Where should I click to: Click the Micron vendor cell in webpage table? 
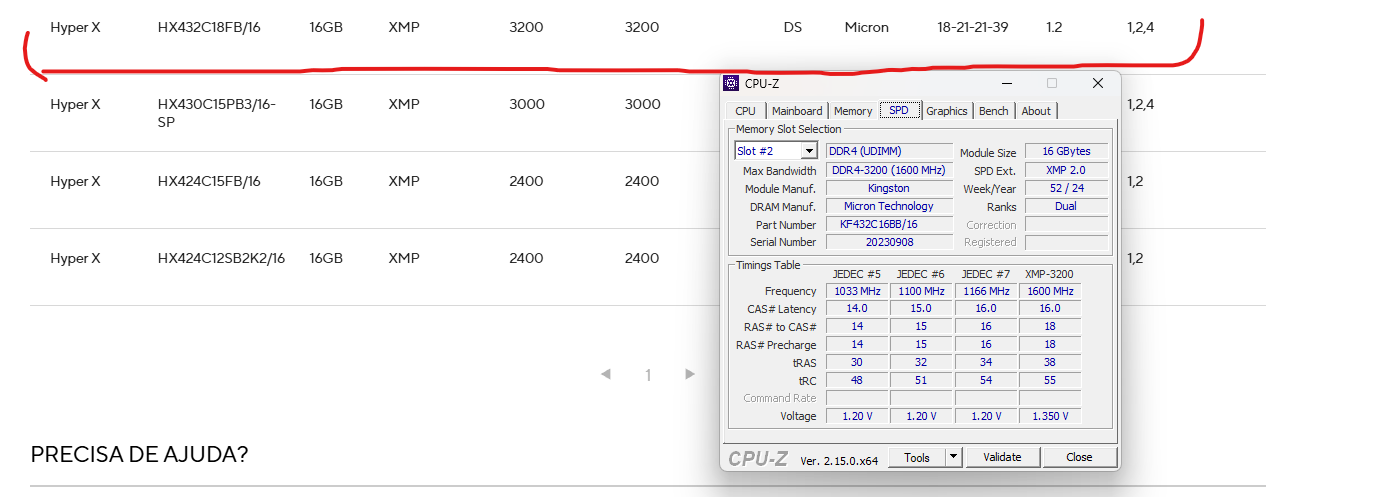click(x=866, y=28)
